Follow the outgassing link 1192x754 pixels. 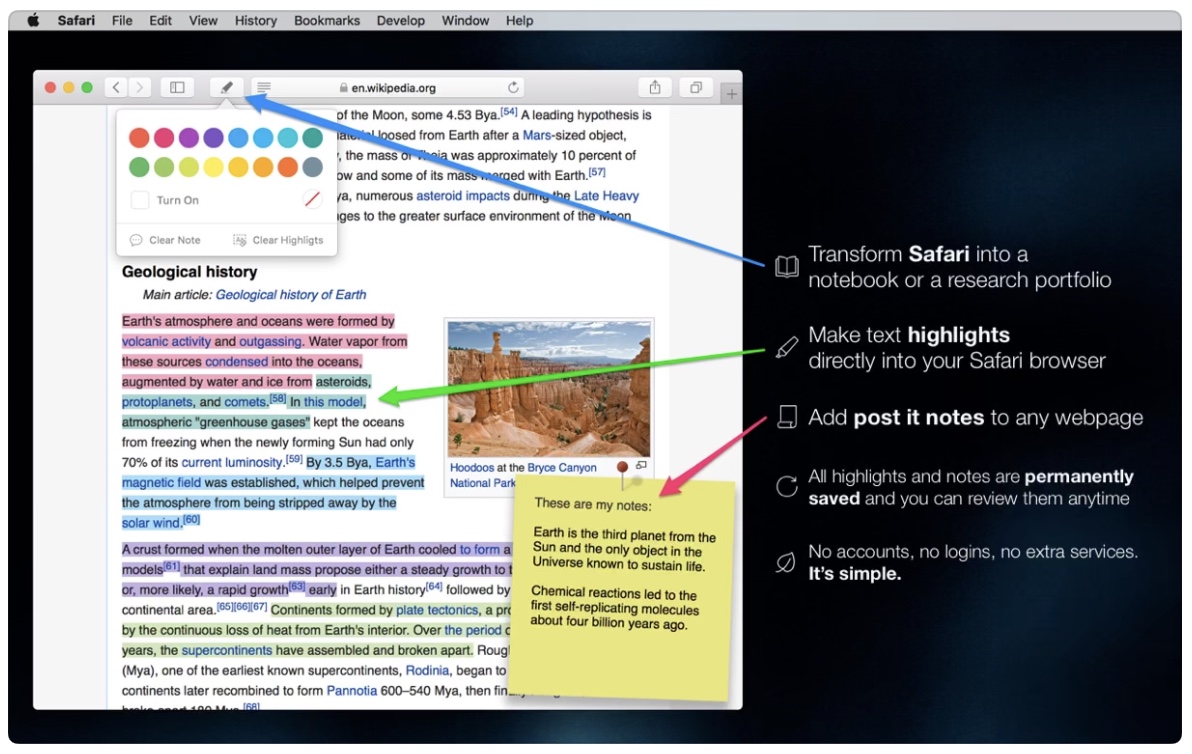[271, 342]
